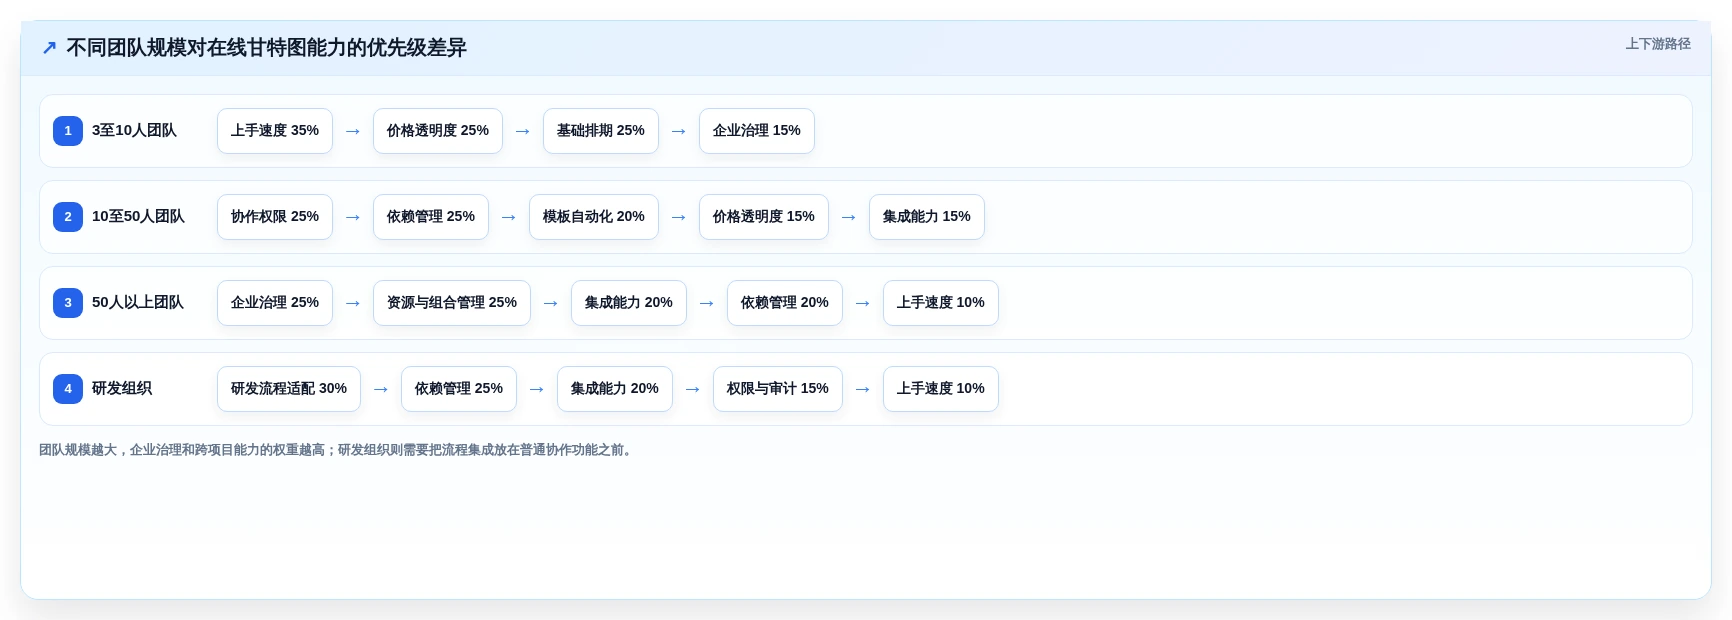The width and height of the screenshot is (1732, 620).
Task: Click 依赖管理 25% in 10至50人团队 row
Action: (431, 217)
